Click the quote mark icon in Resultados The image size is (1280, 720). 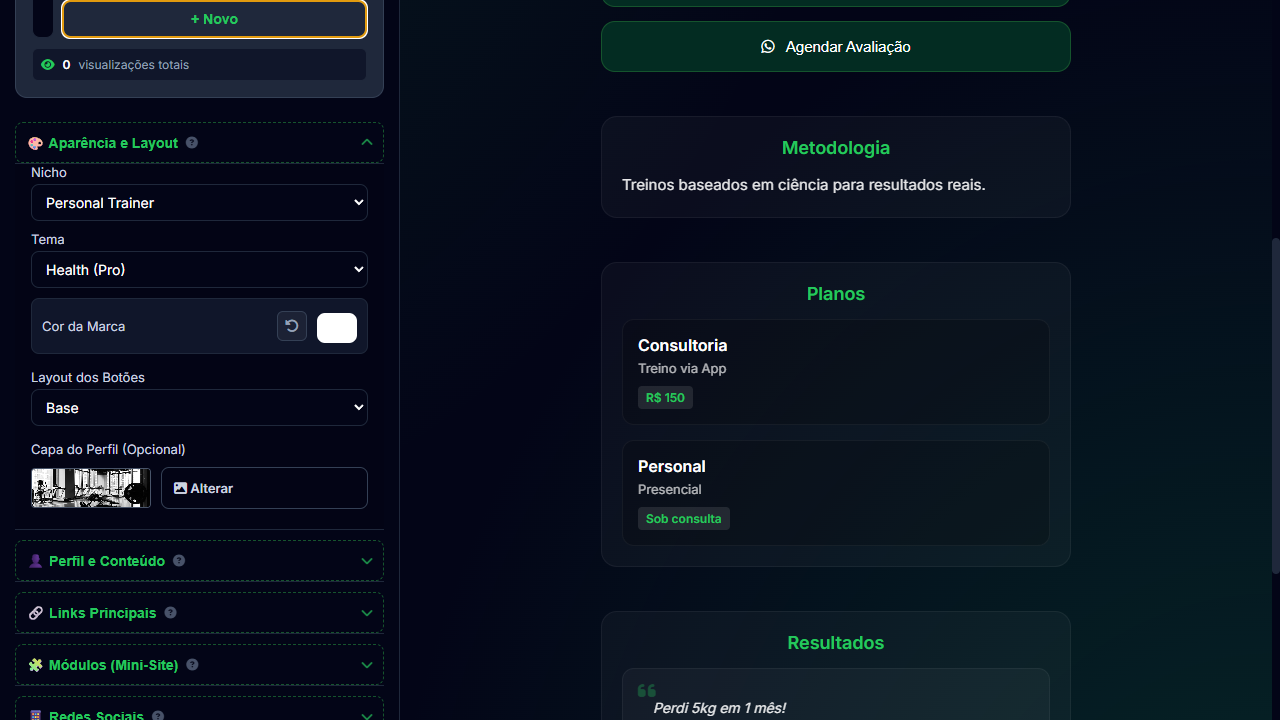646,690
